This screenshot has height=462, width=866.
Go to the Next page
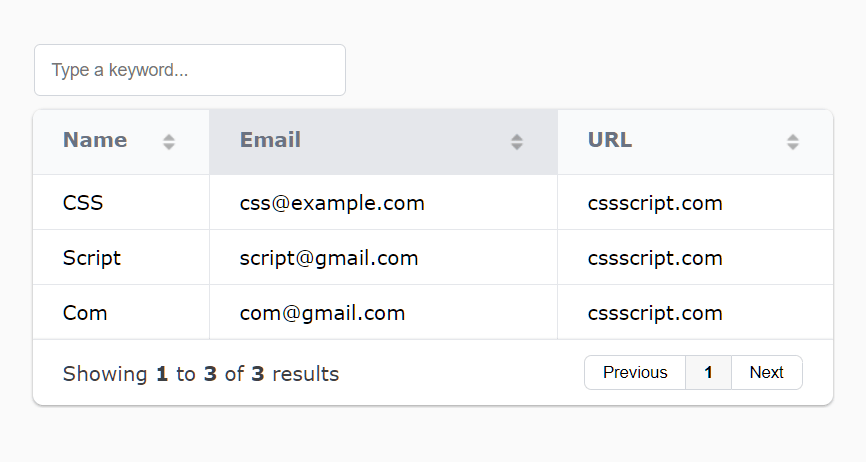pyautogui.click(x=767, y=373)
